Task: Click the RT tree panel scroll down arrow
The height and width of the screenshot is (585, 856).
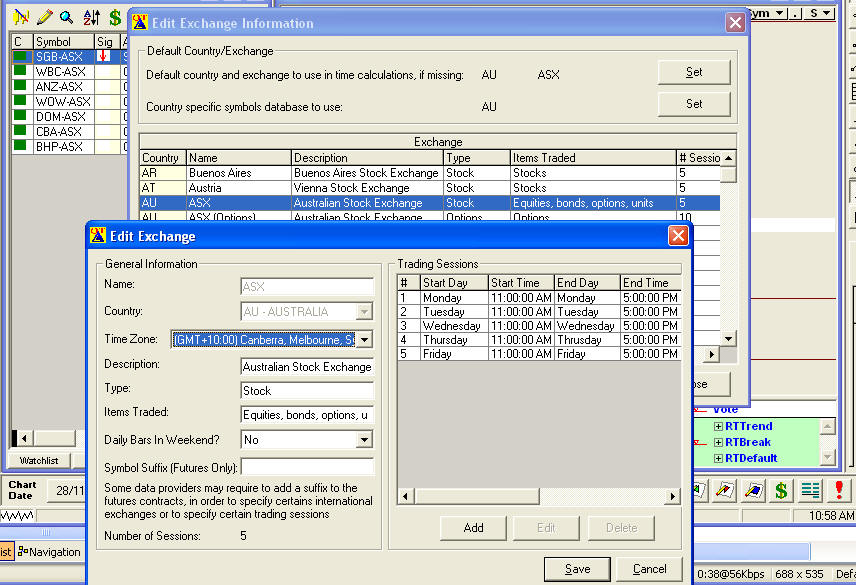Action: coord(828,457)
